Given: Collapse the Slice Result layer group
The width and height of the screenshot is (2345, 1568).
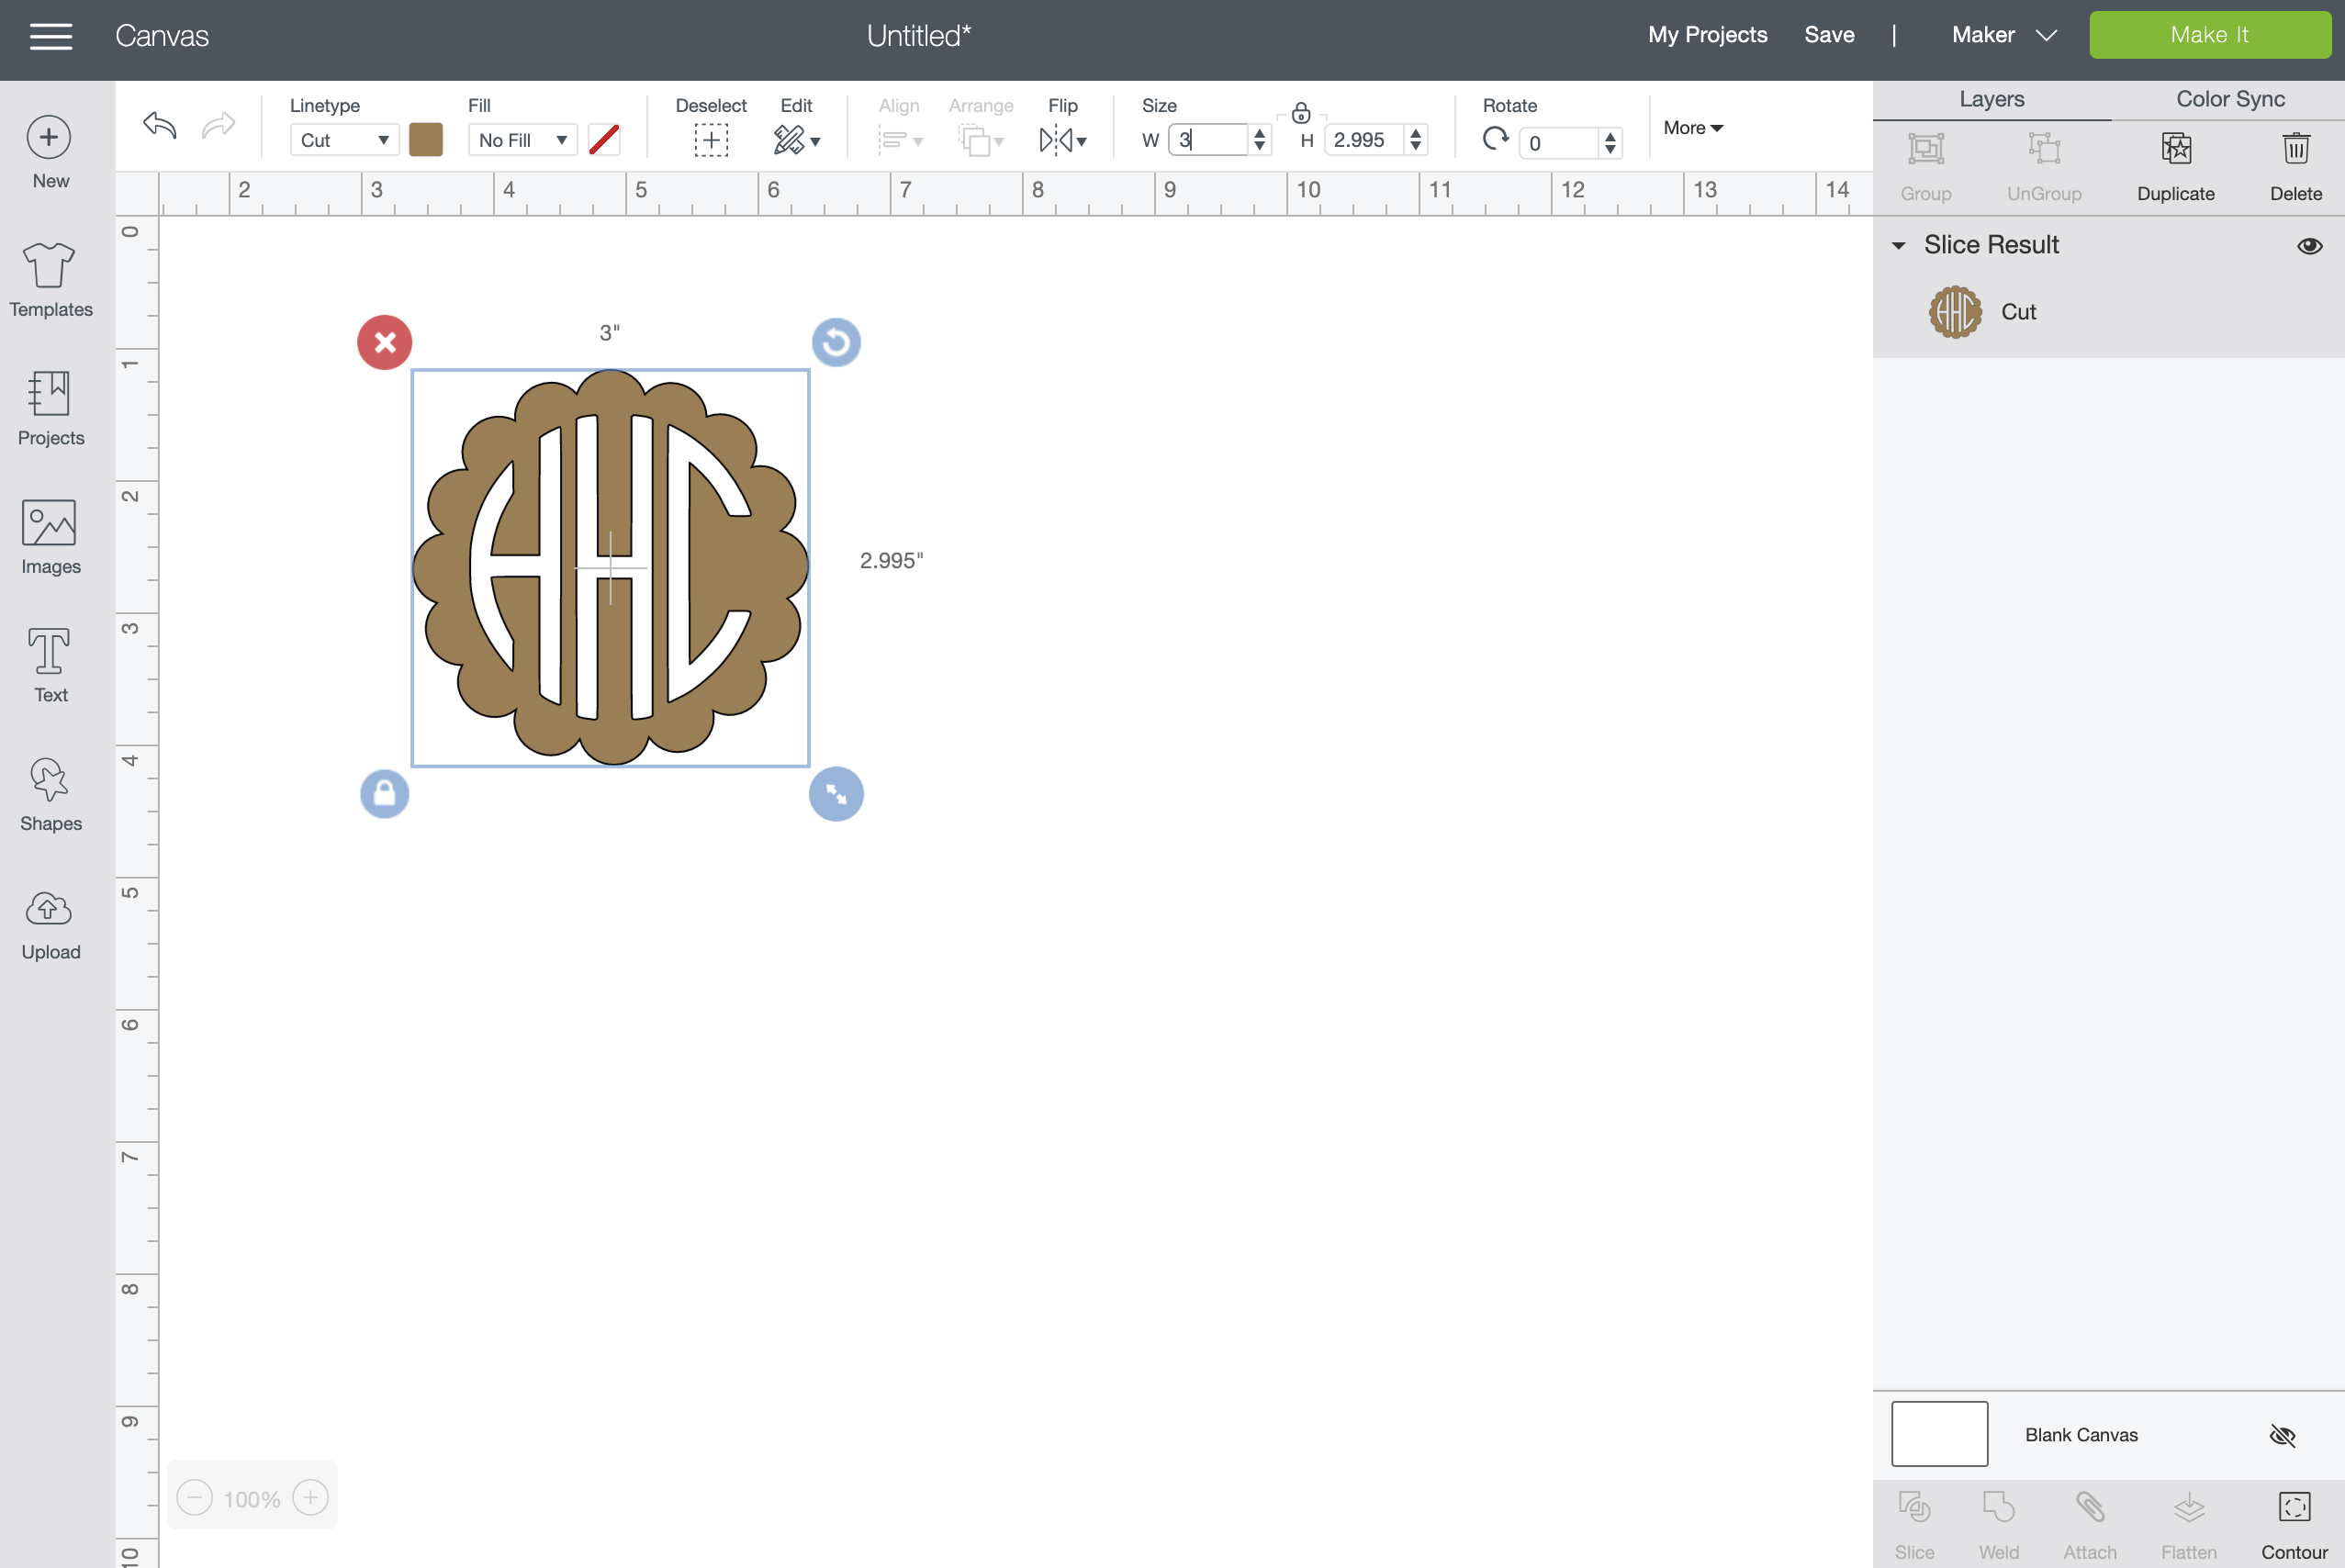Looking at the screenshot, I should click(x=1898, y=246).
